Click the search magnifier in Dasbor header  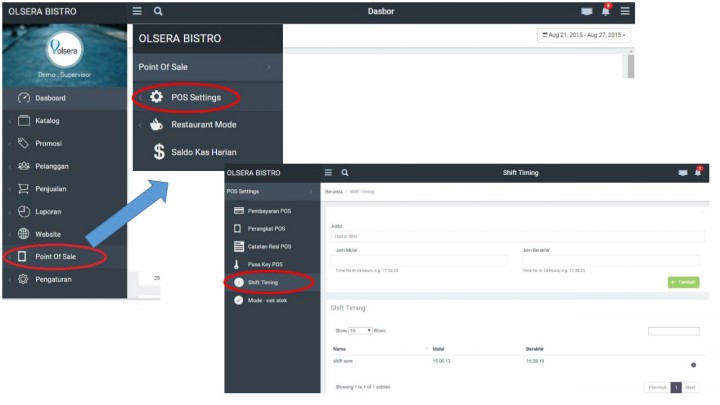tap(158, 11)
